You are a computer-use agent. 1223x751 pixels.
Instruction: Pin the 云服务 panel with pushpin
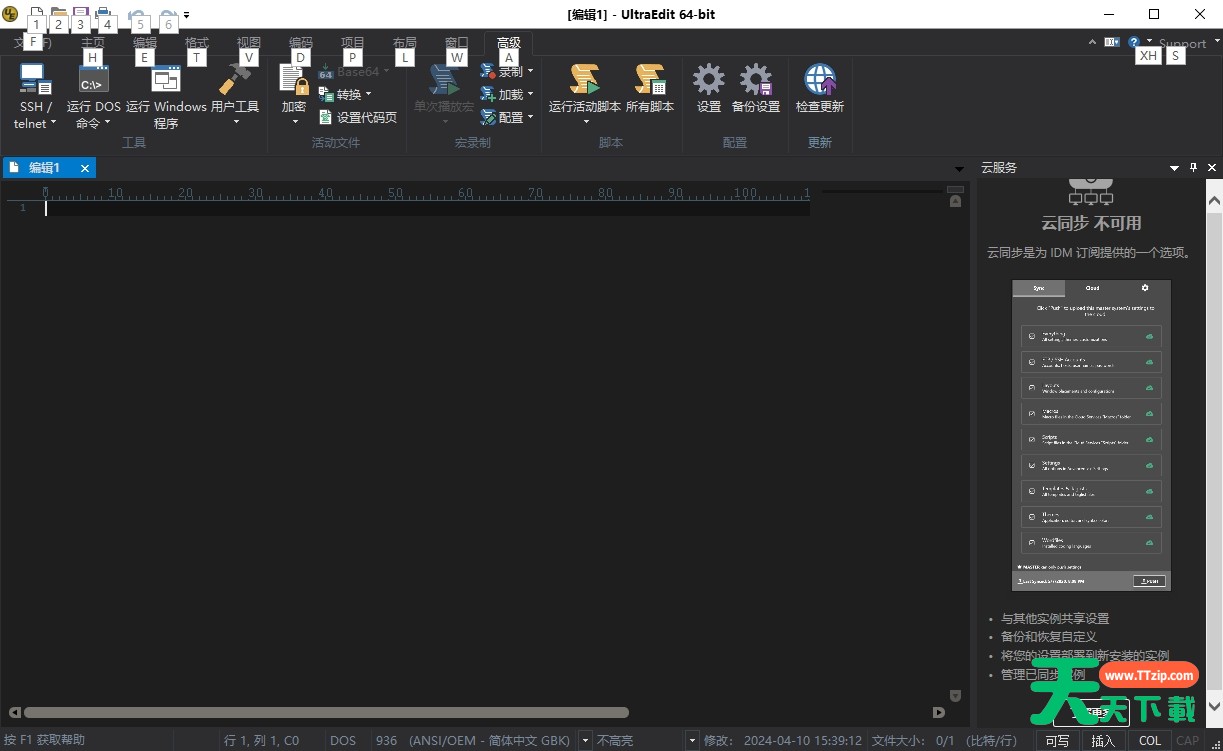pos(1193,168)
